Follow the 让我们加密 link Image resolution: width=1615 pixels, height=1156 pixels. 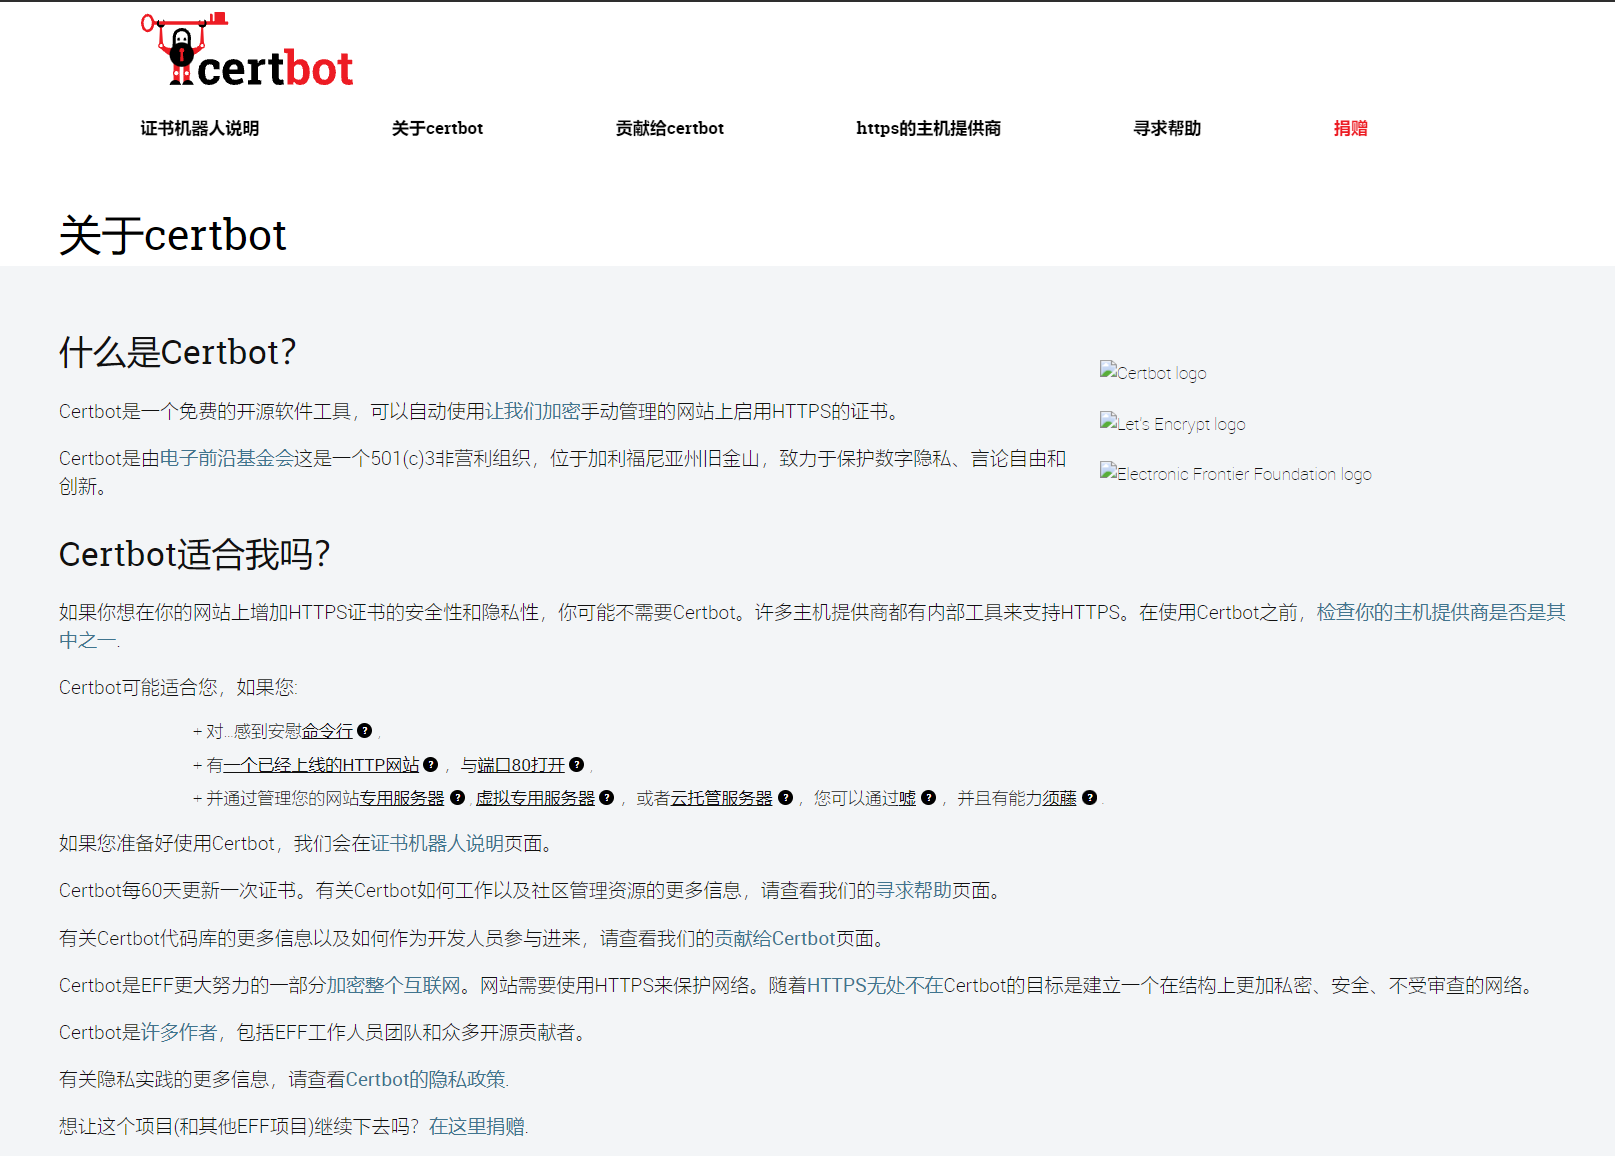(x=532, y=412)
